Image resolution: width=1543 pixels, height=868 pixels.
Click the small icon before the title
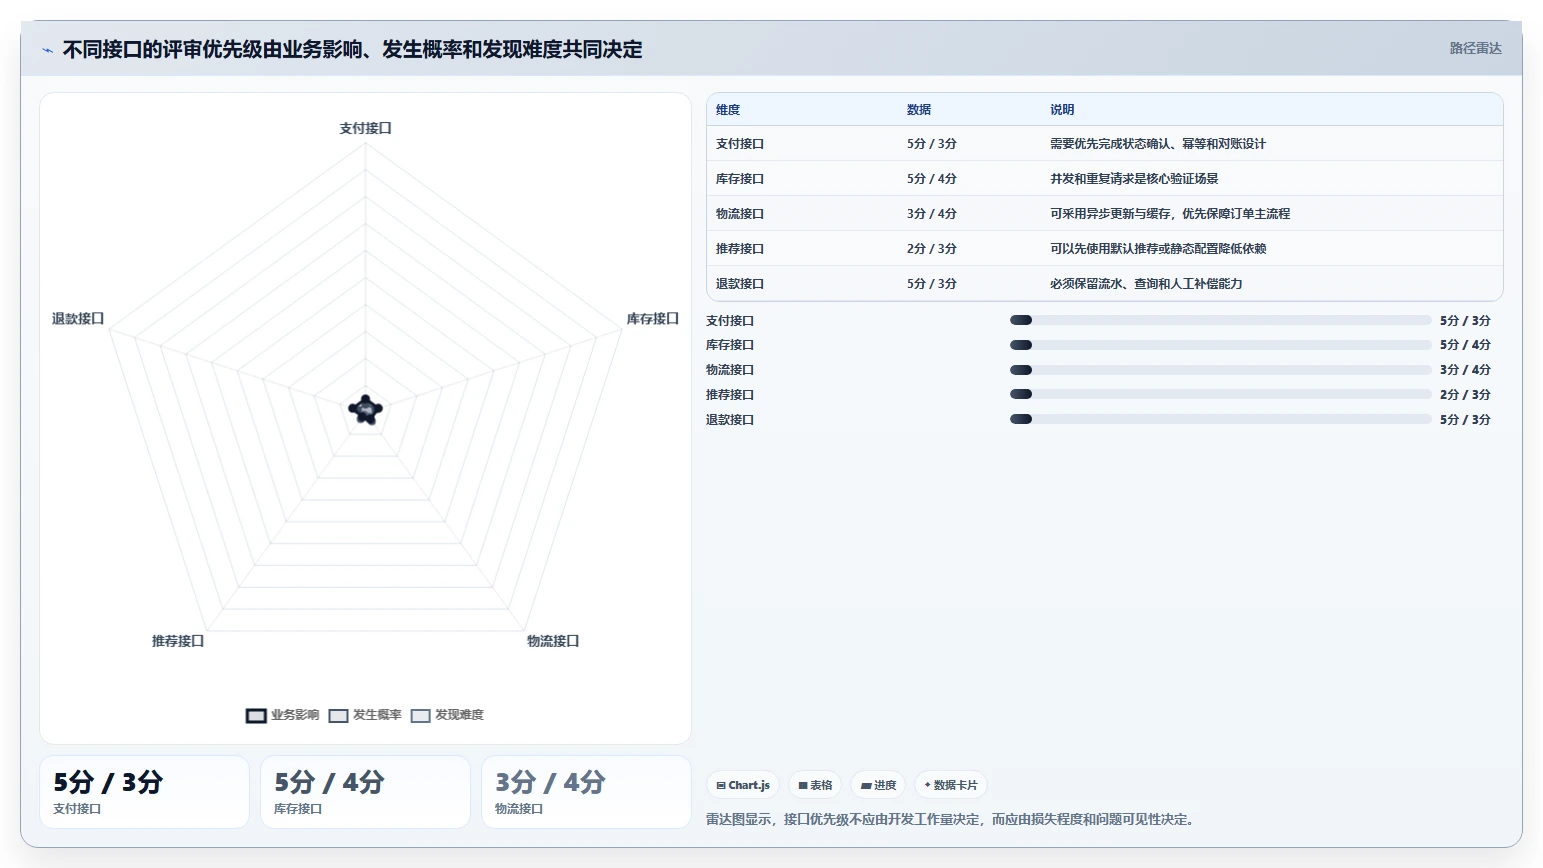[x=47, y=50]
